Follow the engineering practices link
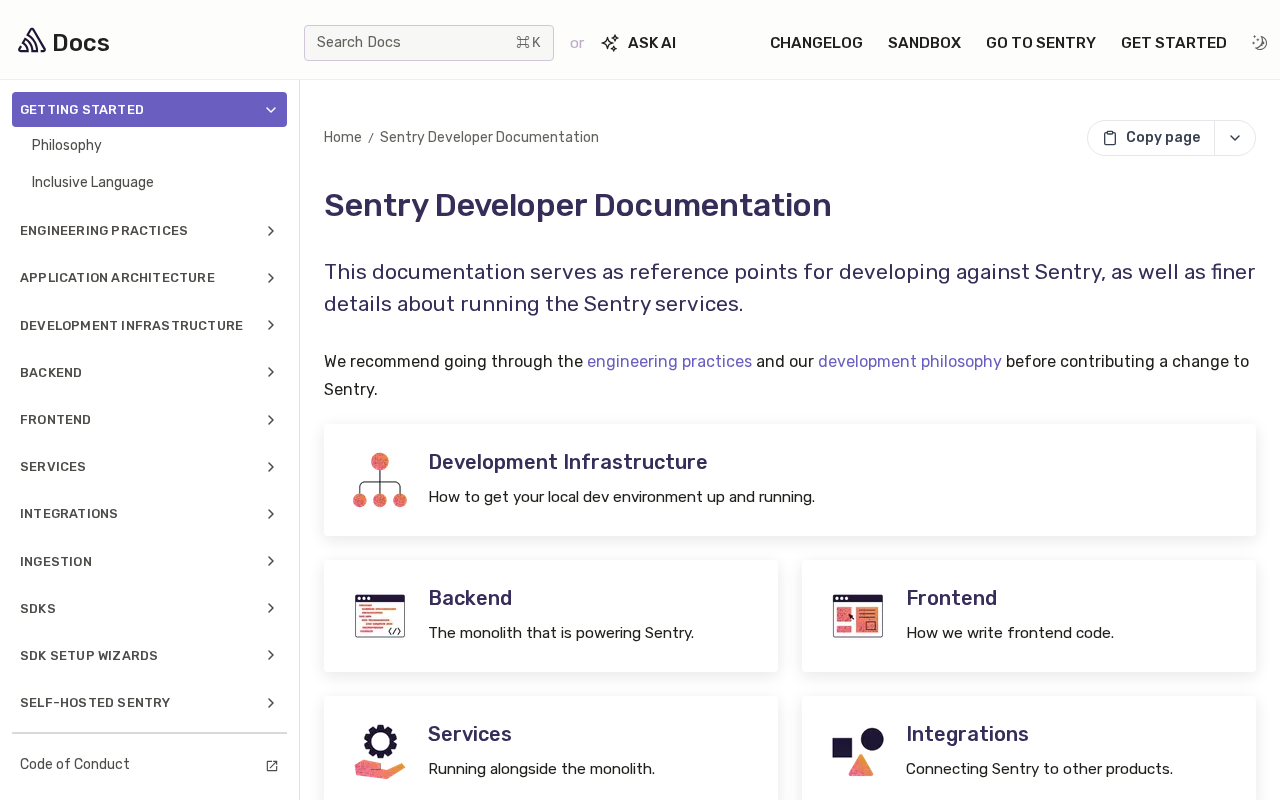 click(x=669, y=361)
